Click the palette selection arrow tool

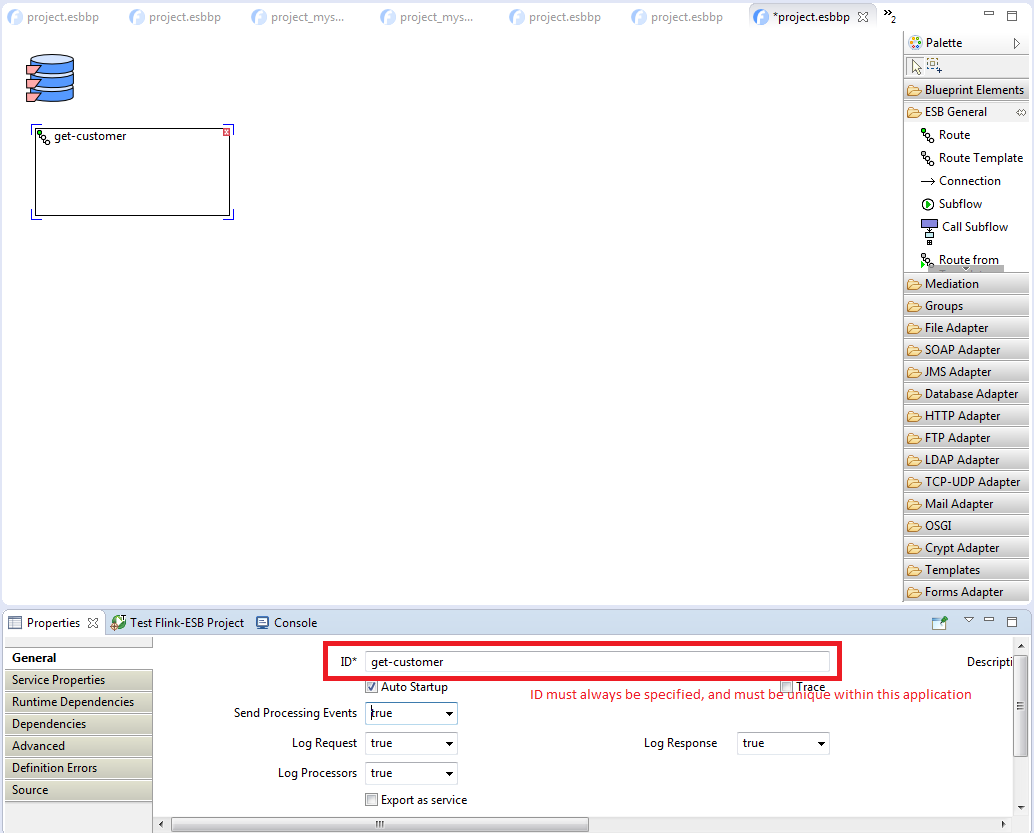pos(916,66)
